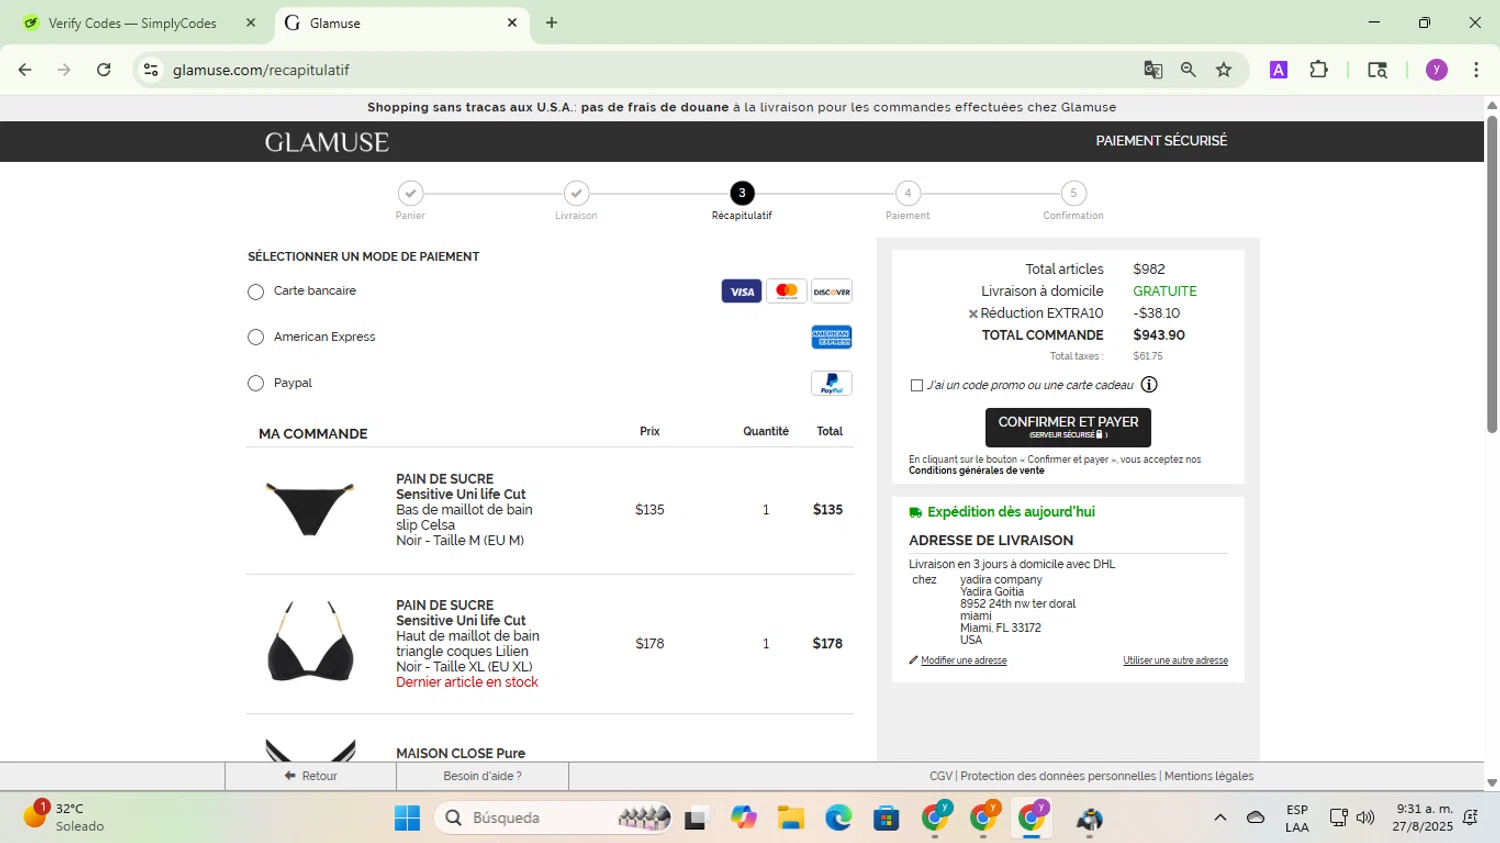
Task: Click the Dernier article en stock notice
Action: pos(466,683)
